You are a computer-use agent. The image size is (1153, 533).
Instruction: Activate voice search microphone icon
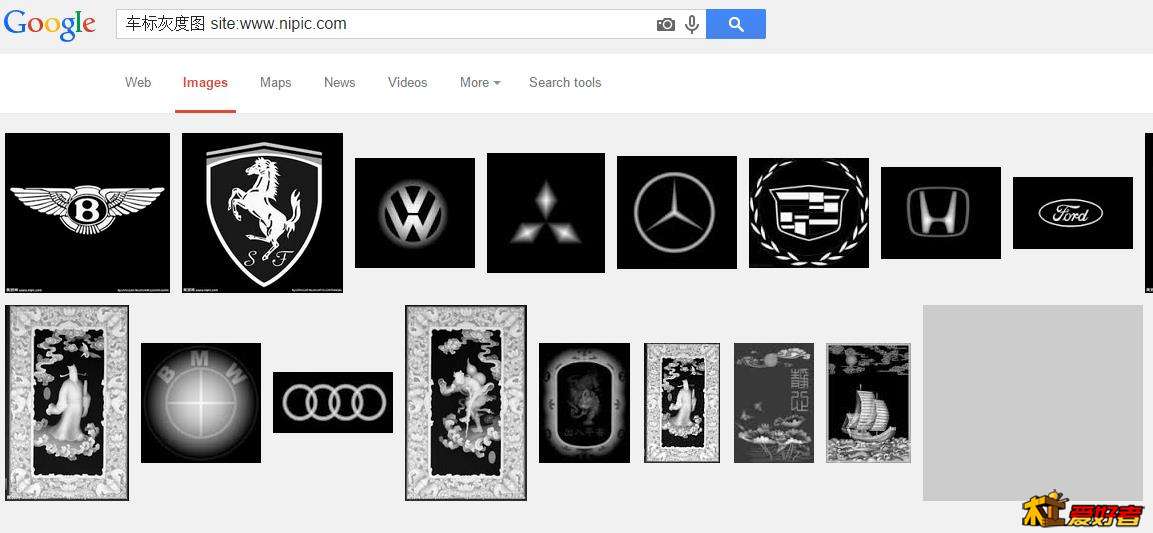point(691,24)
